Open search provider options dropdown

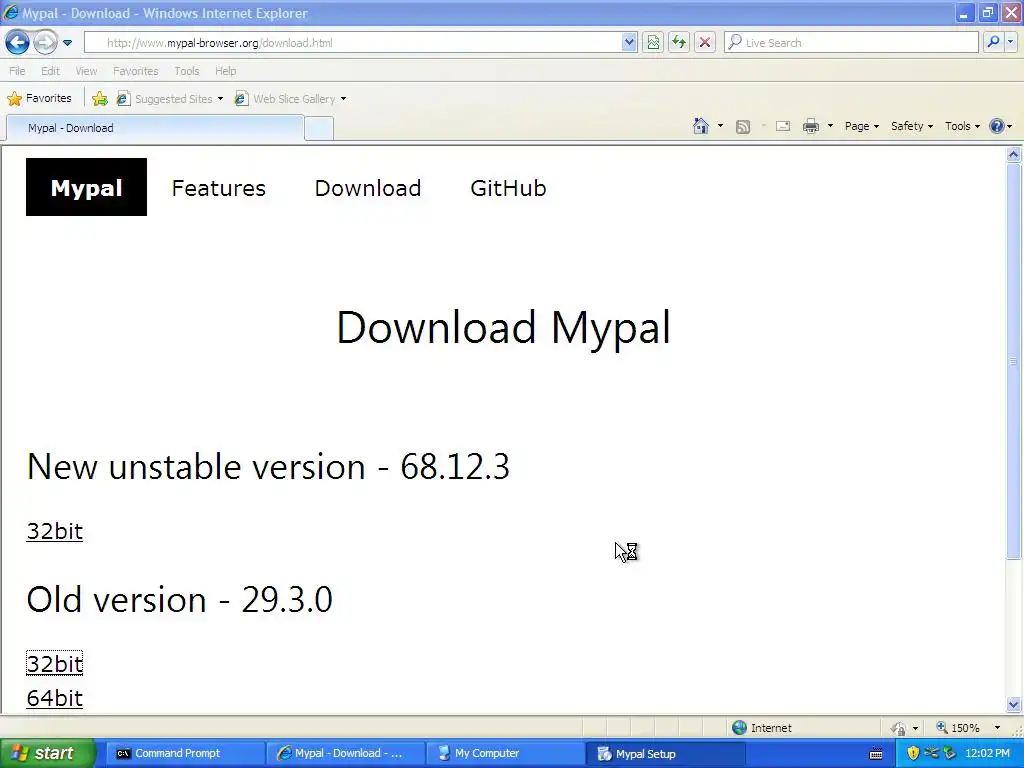pyautogui.click(x=1010, y=43)
